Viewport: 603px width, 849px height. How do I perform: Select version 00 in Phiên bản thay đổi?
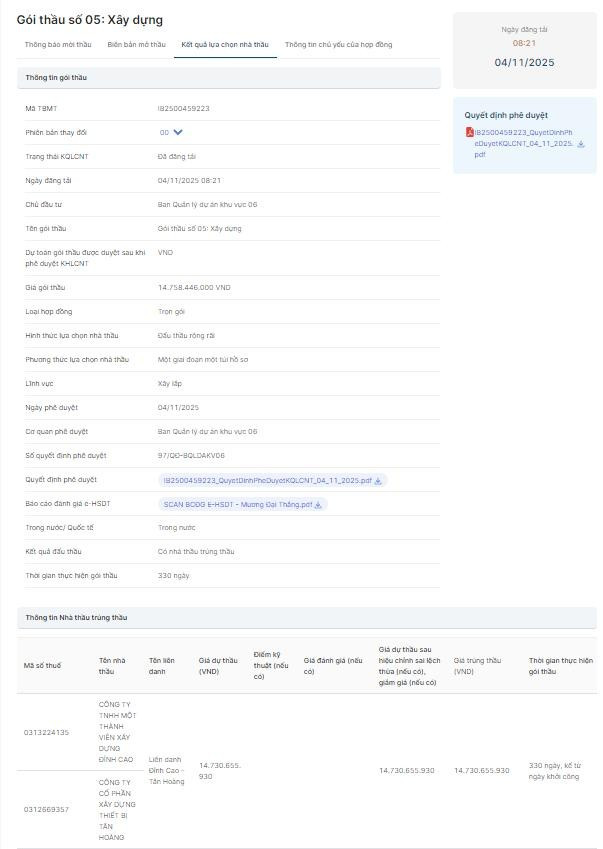[164, 132]
